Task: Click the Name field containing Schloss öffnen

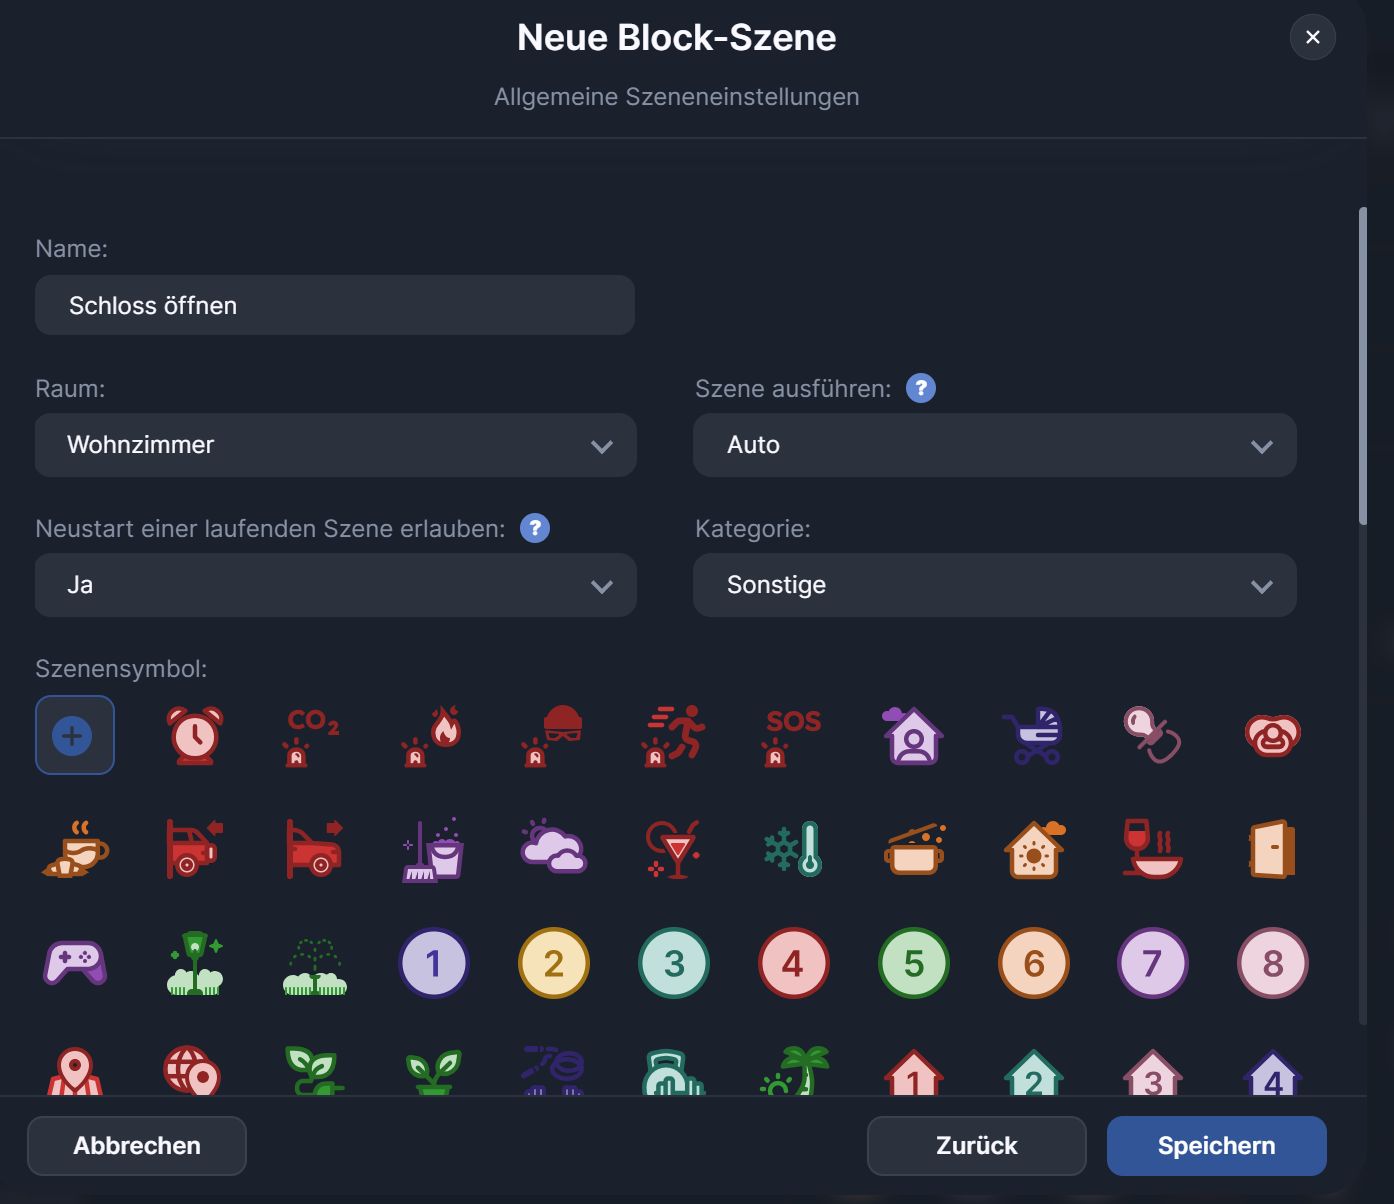Action: click(x=335, y=305)
